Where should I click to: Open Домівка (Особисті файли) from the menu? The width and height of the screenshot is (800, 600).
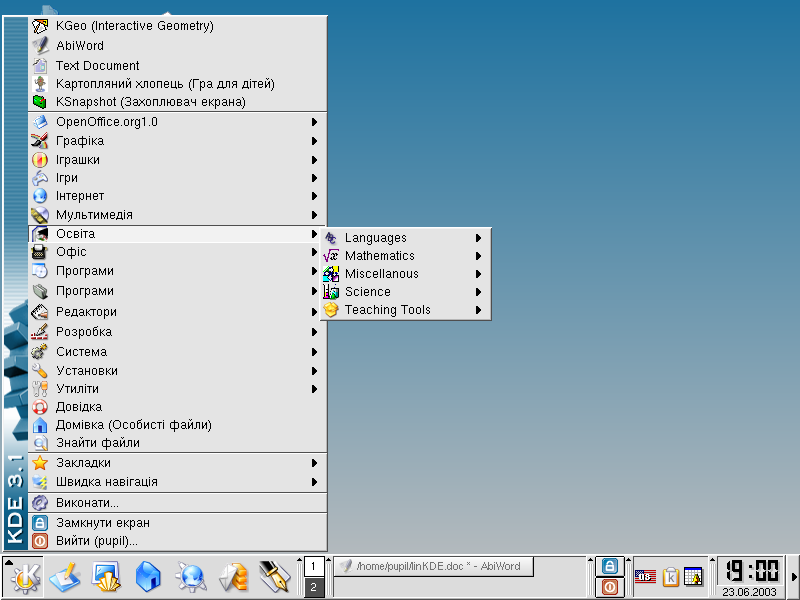[x=178, y=425]
